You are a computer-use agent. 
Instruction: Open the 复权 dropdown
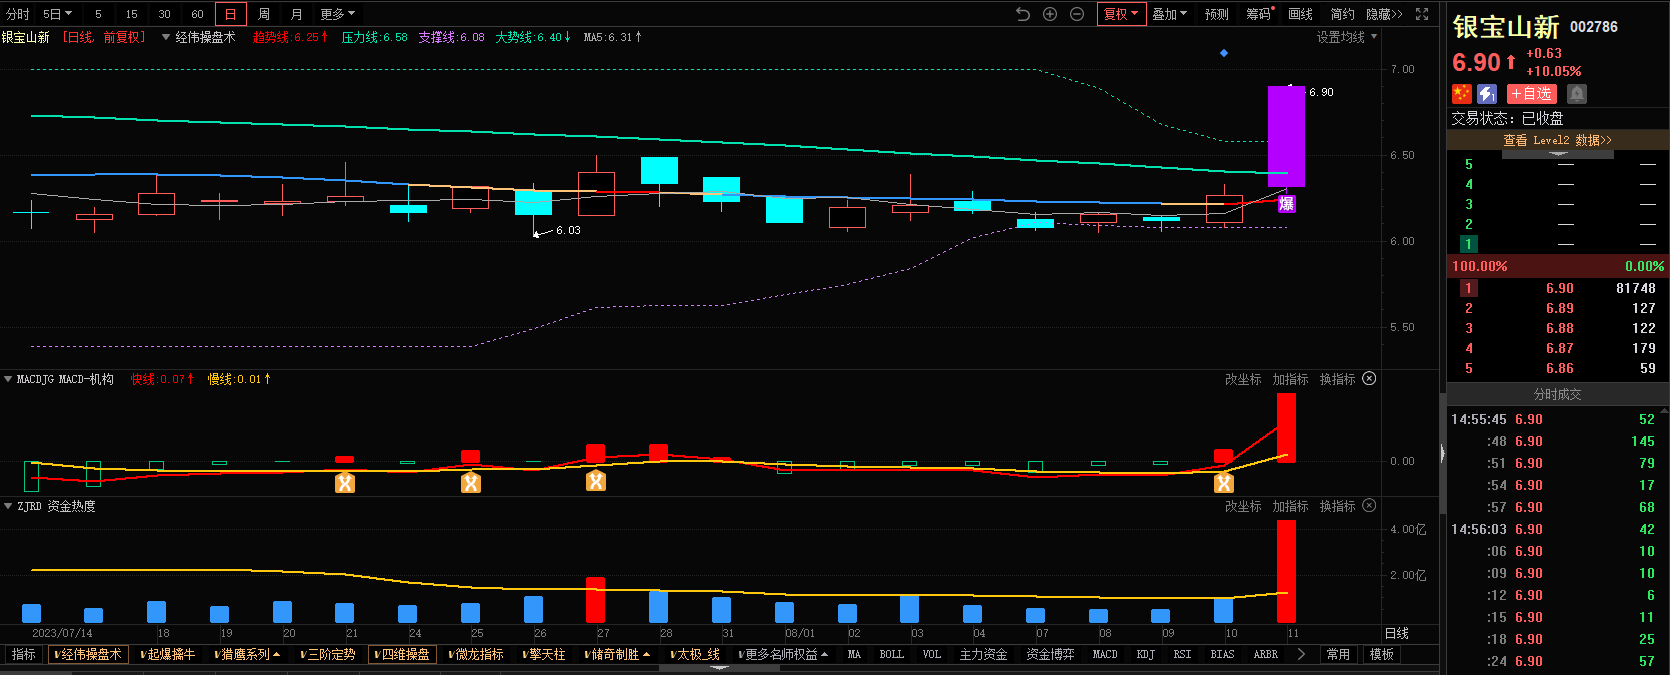point(1121,14)
